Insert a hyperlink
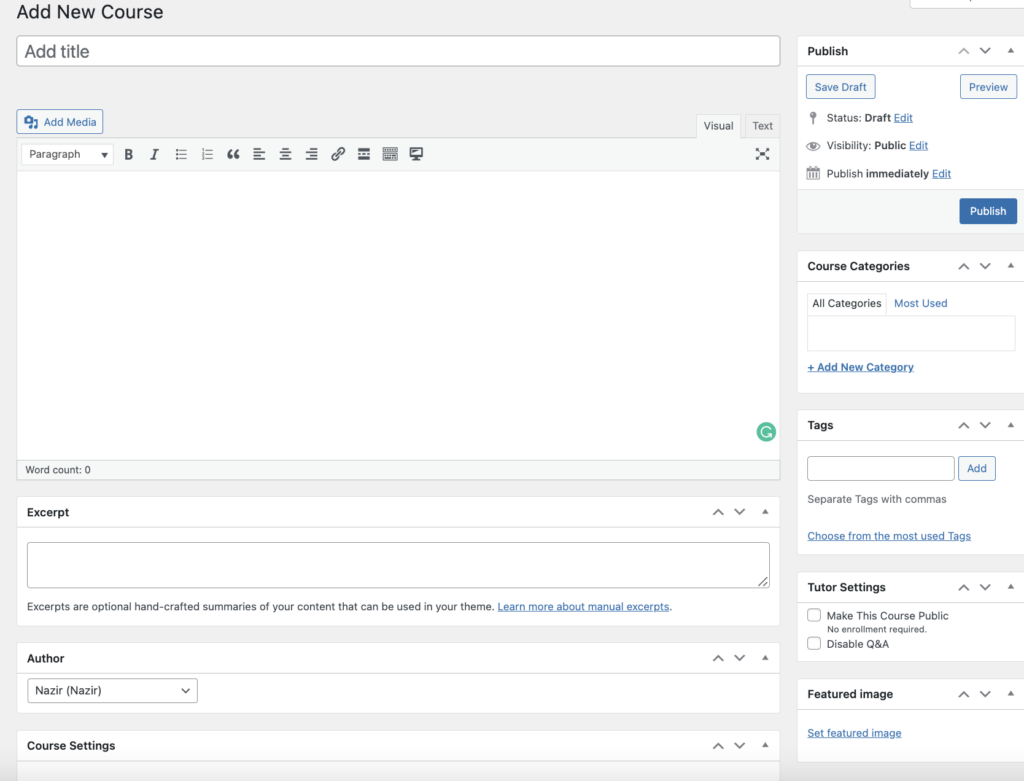Image resolution: width=1024 pixels, height=781 pixels. click(338, 154)
